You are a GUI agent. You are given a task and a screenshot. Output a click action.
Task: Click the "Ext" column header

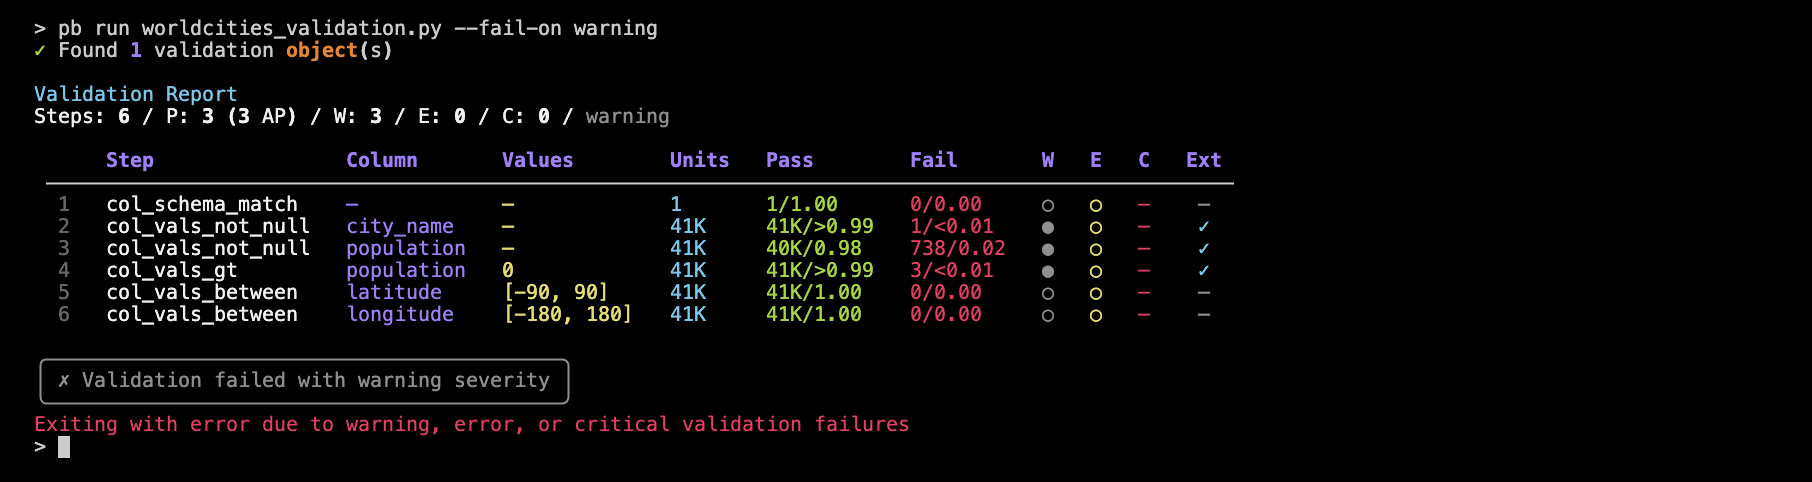point(1203,160)
